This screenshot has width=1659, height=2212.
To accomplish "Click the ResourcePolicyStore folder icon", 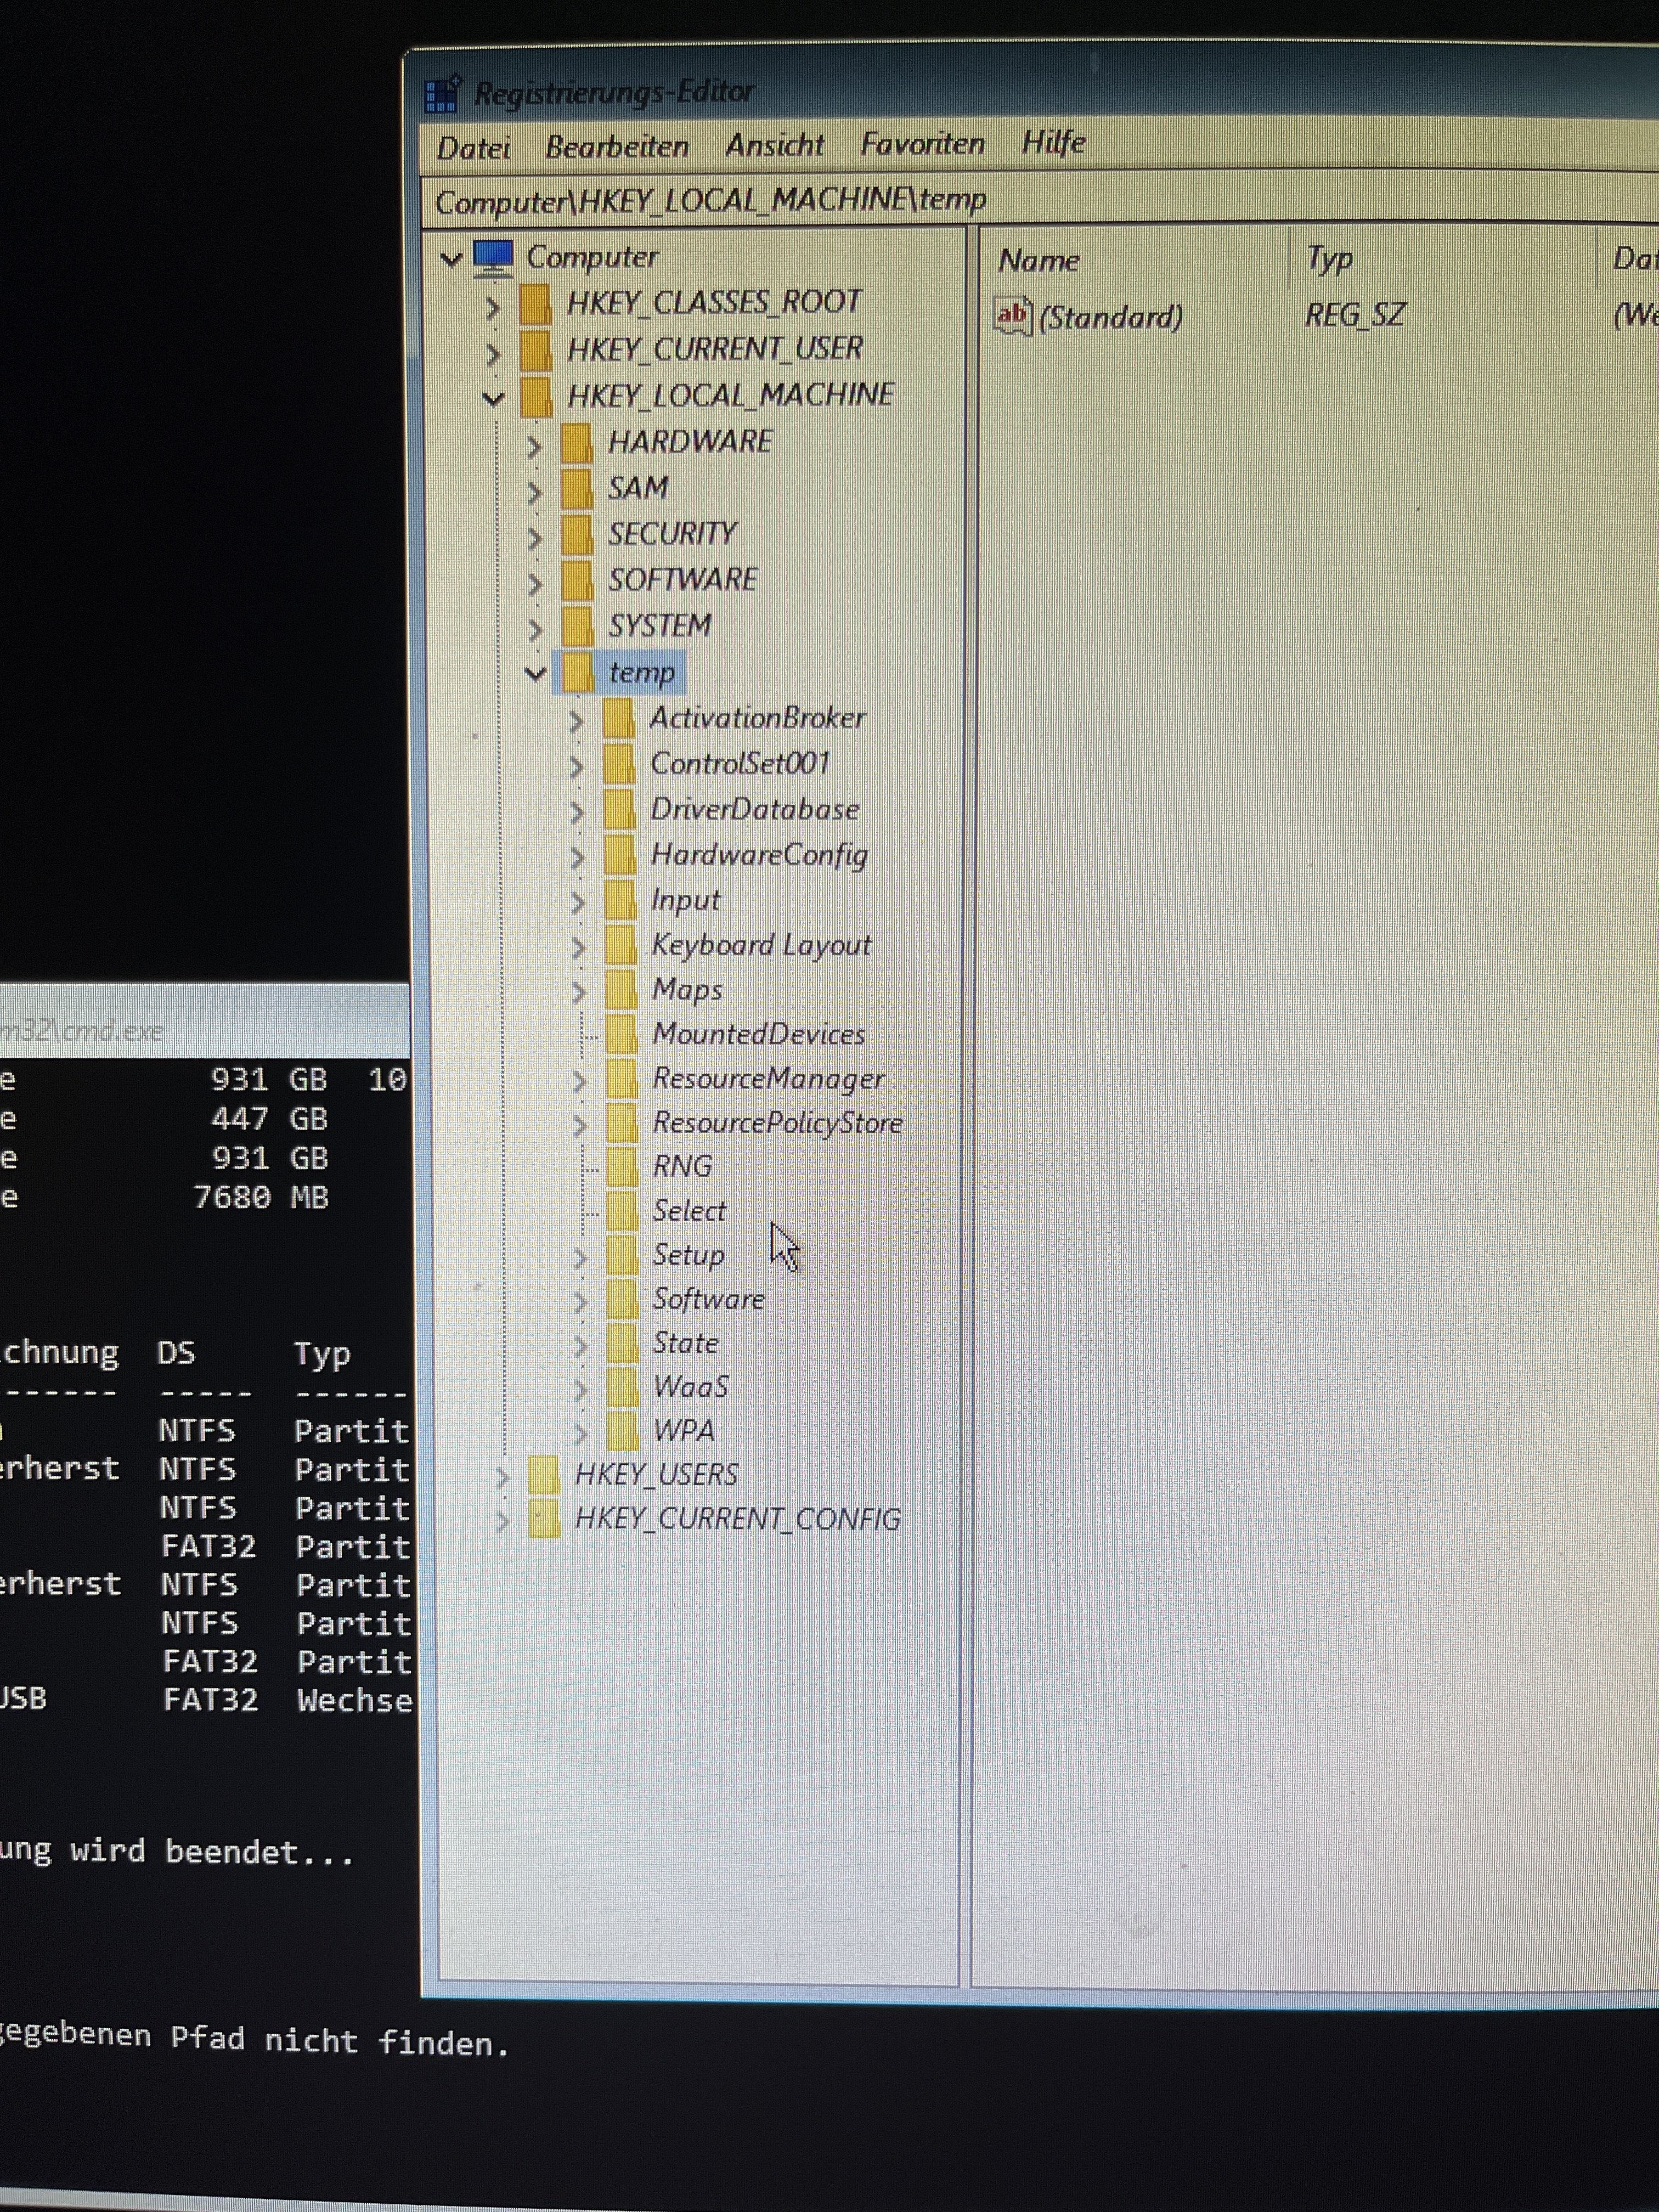I will tap(622, 1124).
